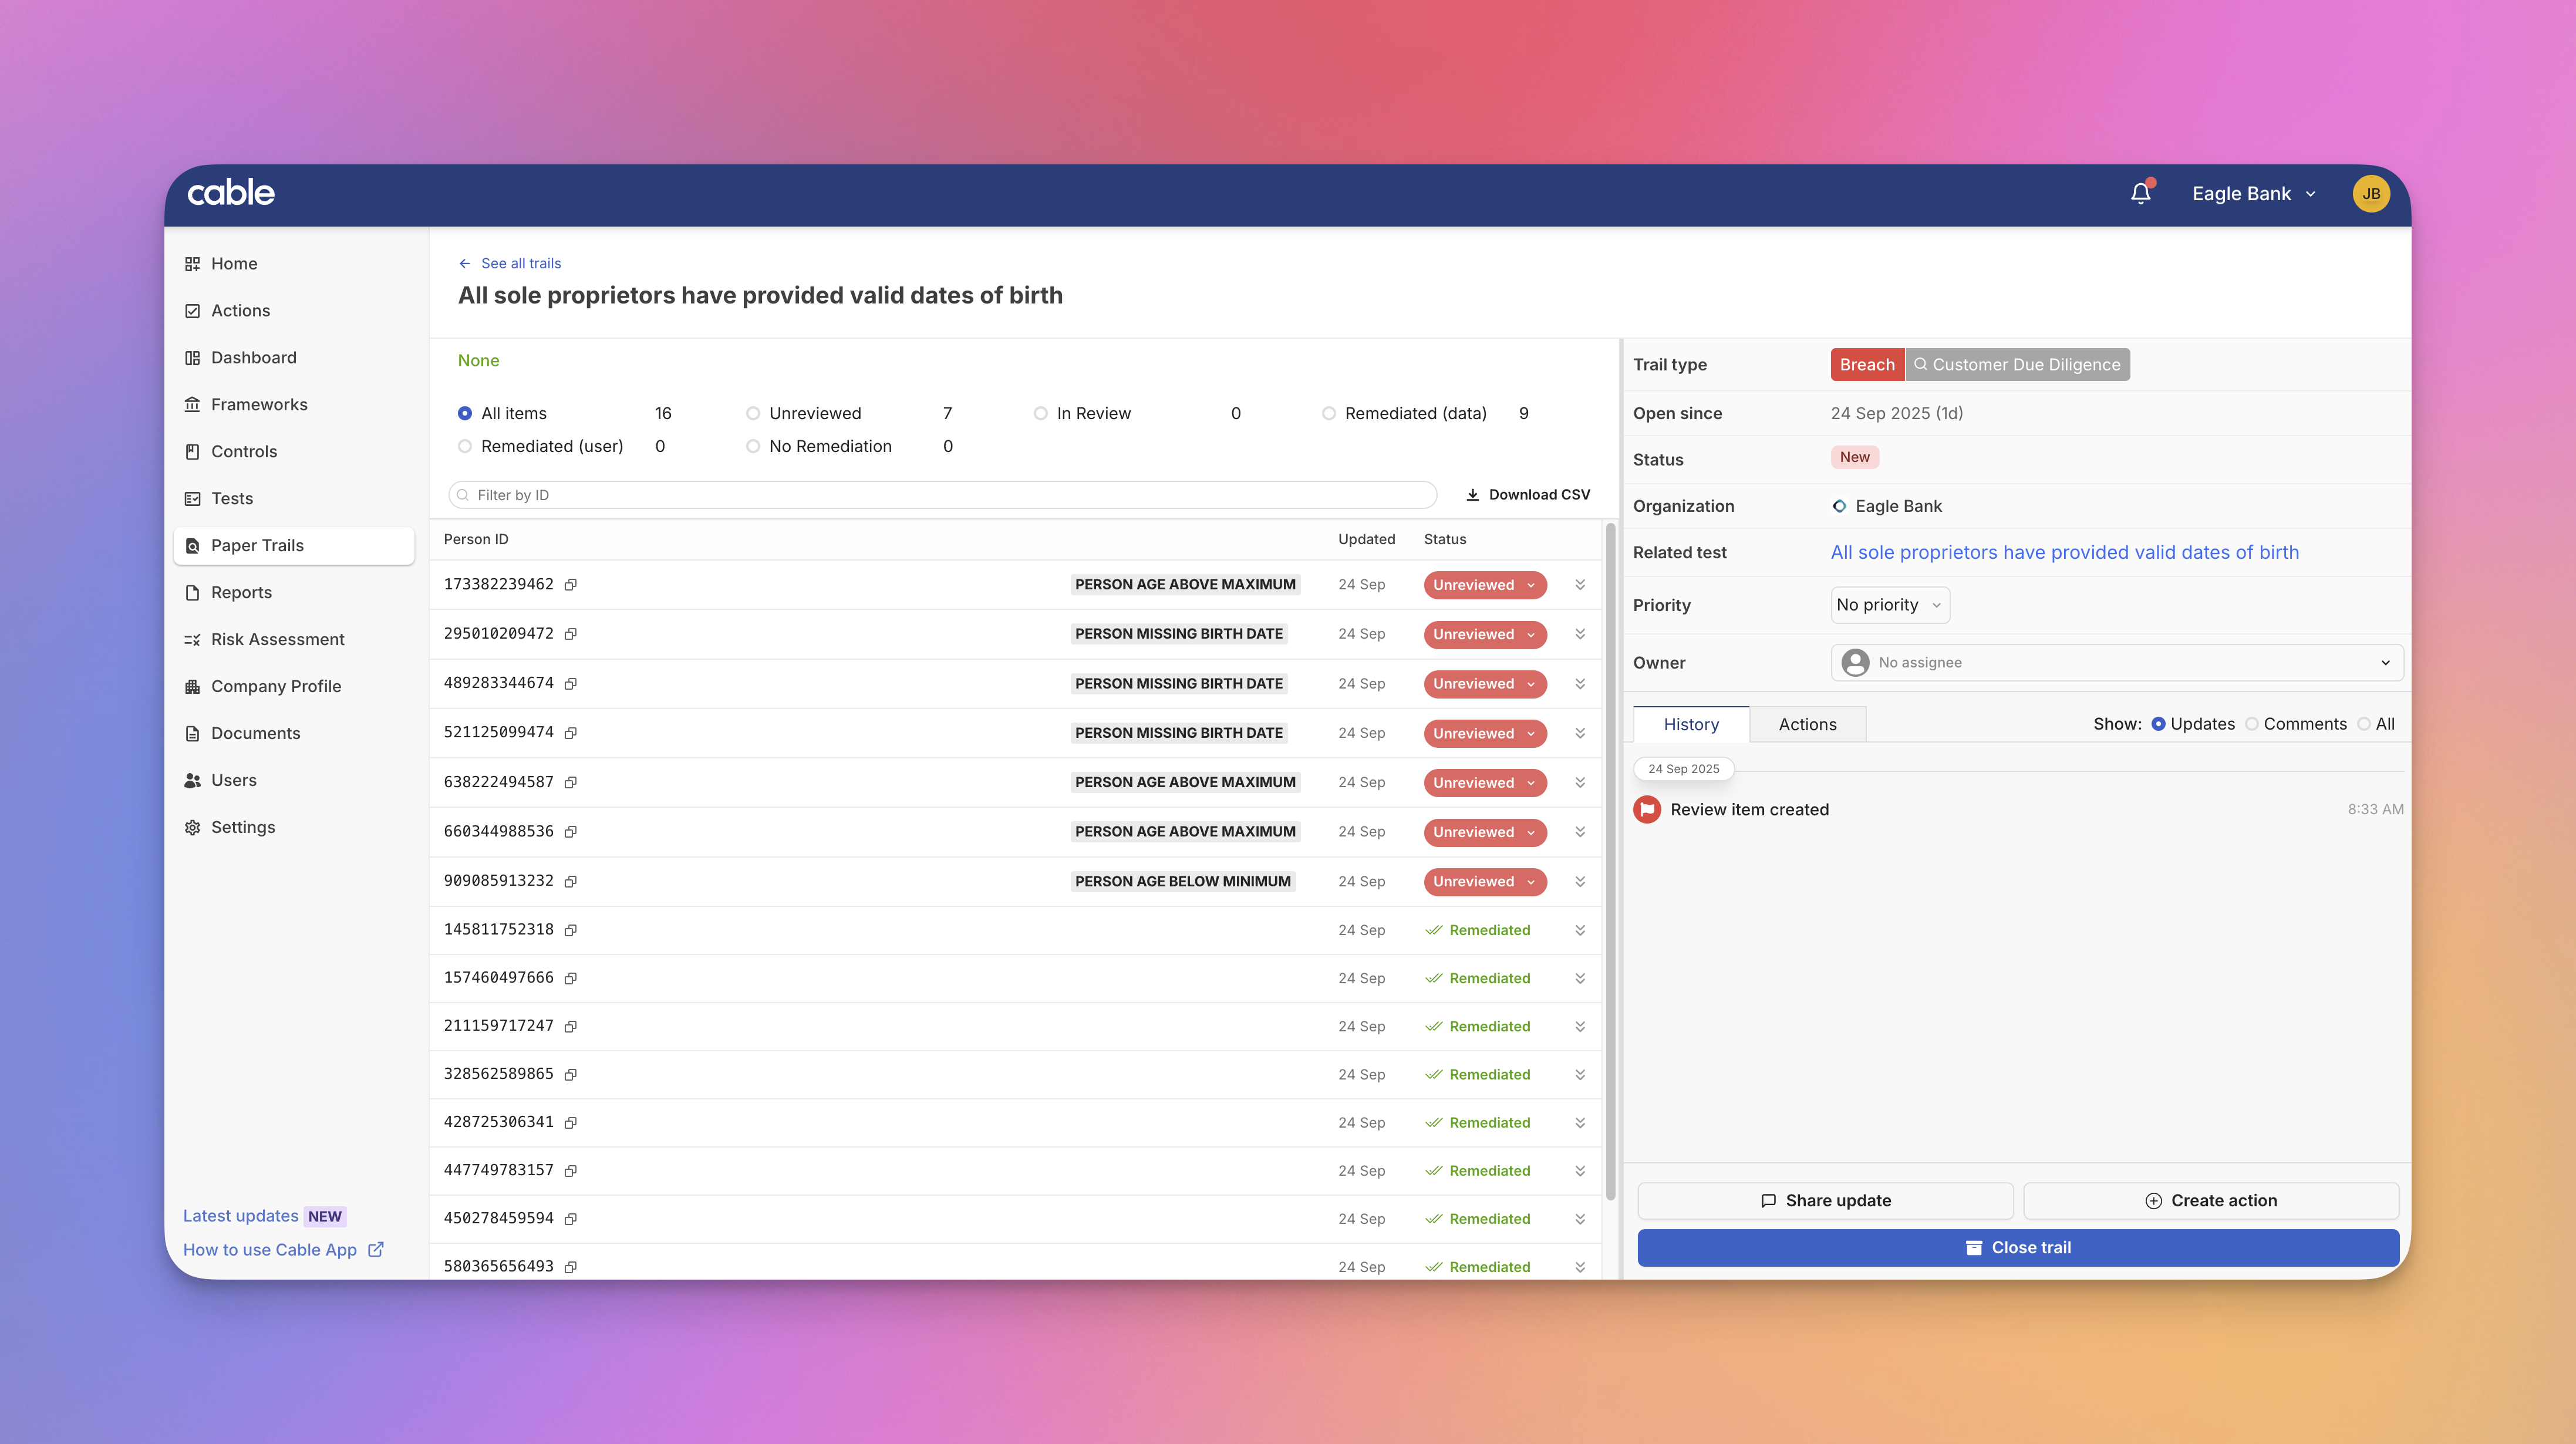
Task: Open the Owner assignee dropdown
Action: (2116, 662)
